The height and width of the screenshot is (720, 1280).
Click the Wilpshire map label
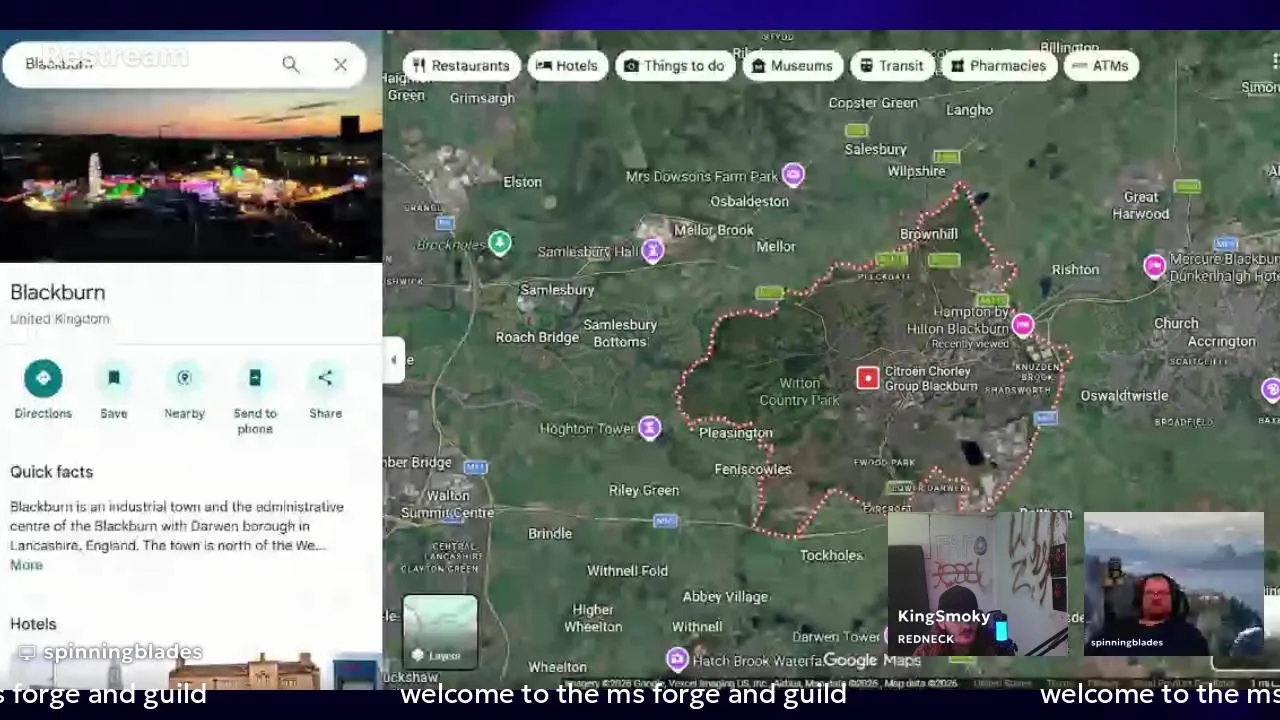coord(916,171)
